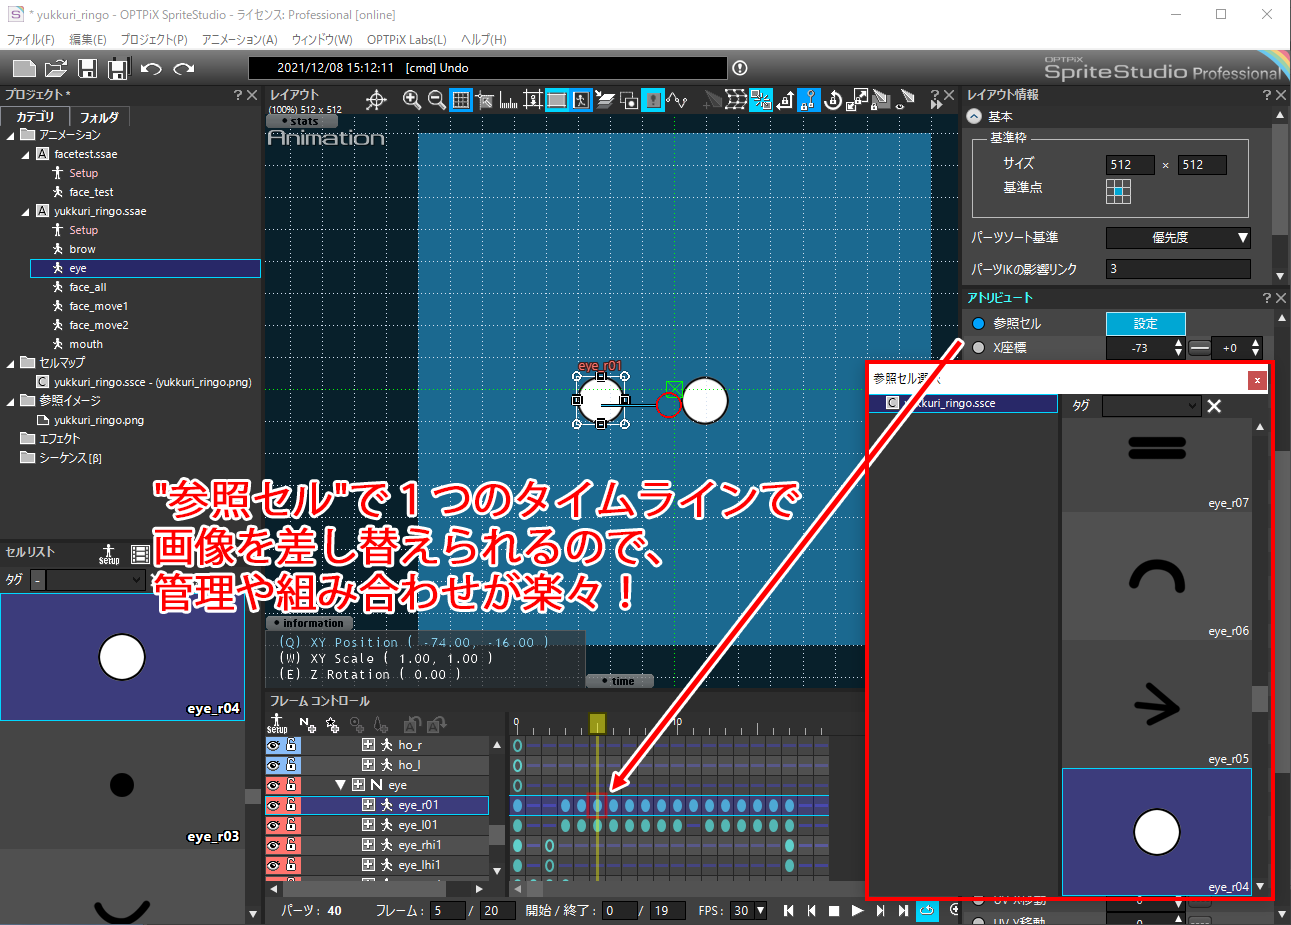Toggle visibility of ho_r part
Screen dimensions: 1291x925
coord(273,745)
